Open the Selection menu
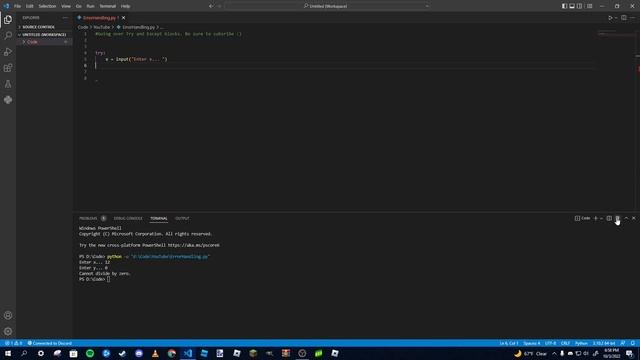Screen dimensions: 640x360 [47, 6]
